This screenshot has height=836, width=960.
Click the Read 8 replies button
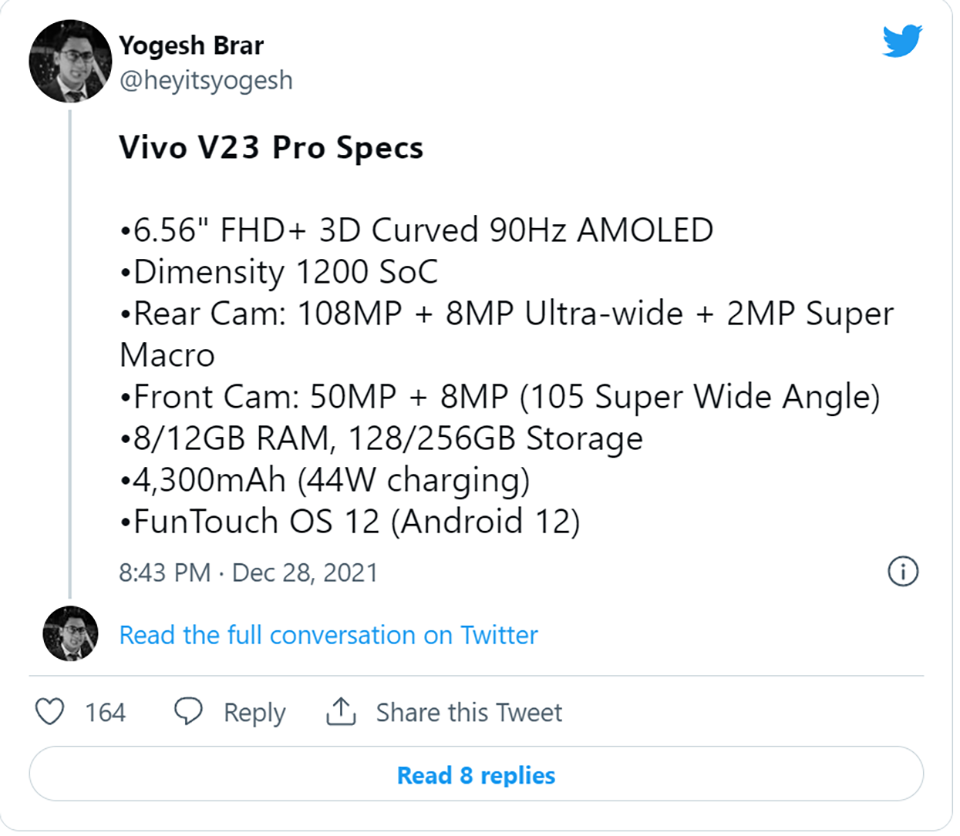(476, 775)
